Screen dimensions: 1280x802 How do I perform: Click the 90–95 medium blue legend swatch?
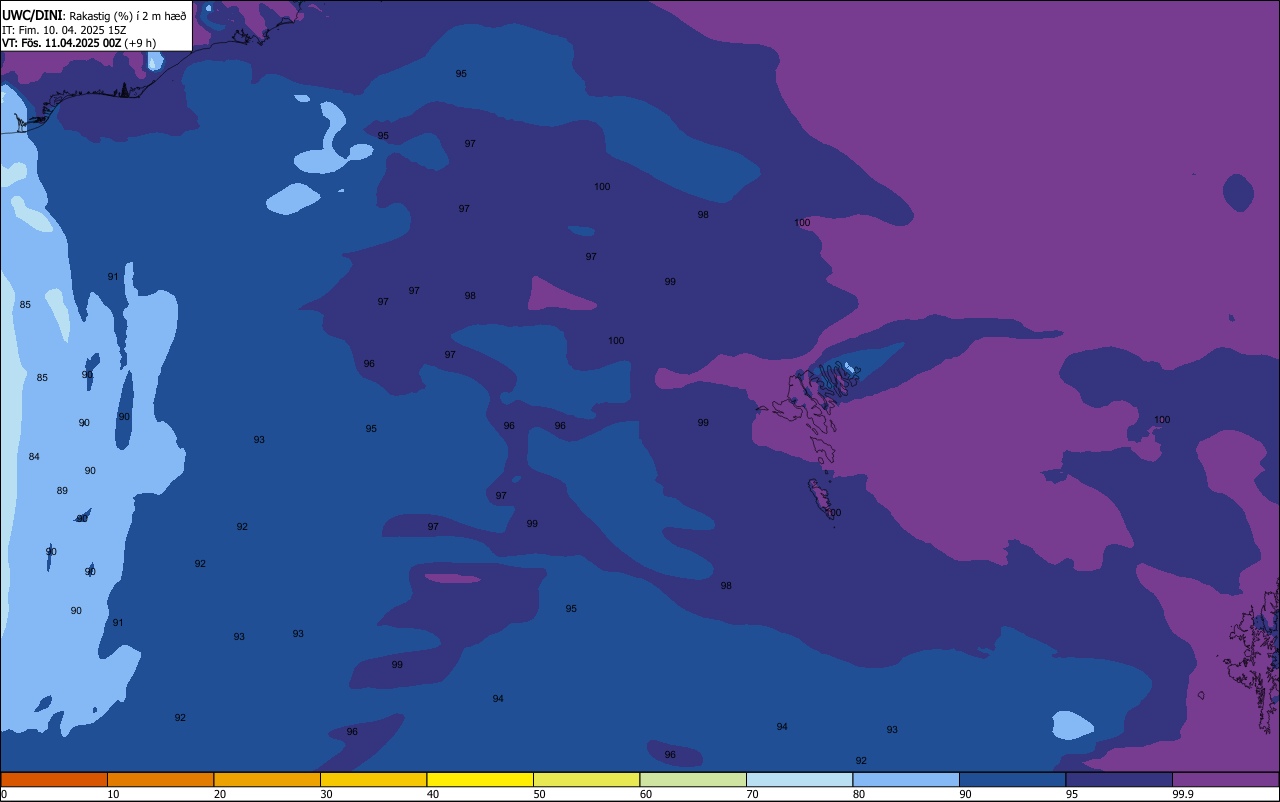(1012, 779)
